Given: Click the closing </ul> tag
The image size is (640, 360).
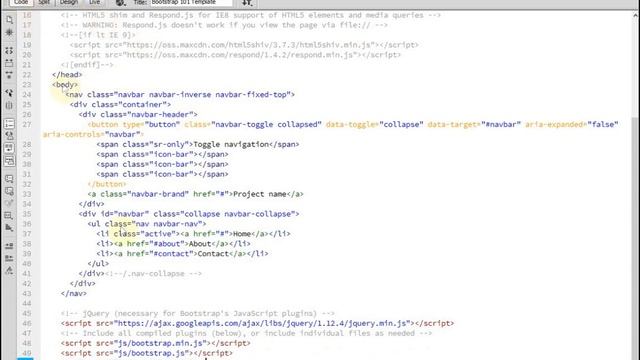Looking at the screenshot, I should tap(98, 264).
